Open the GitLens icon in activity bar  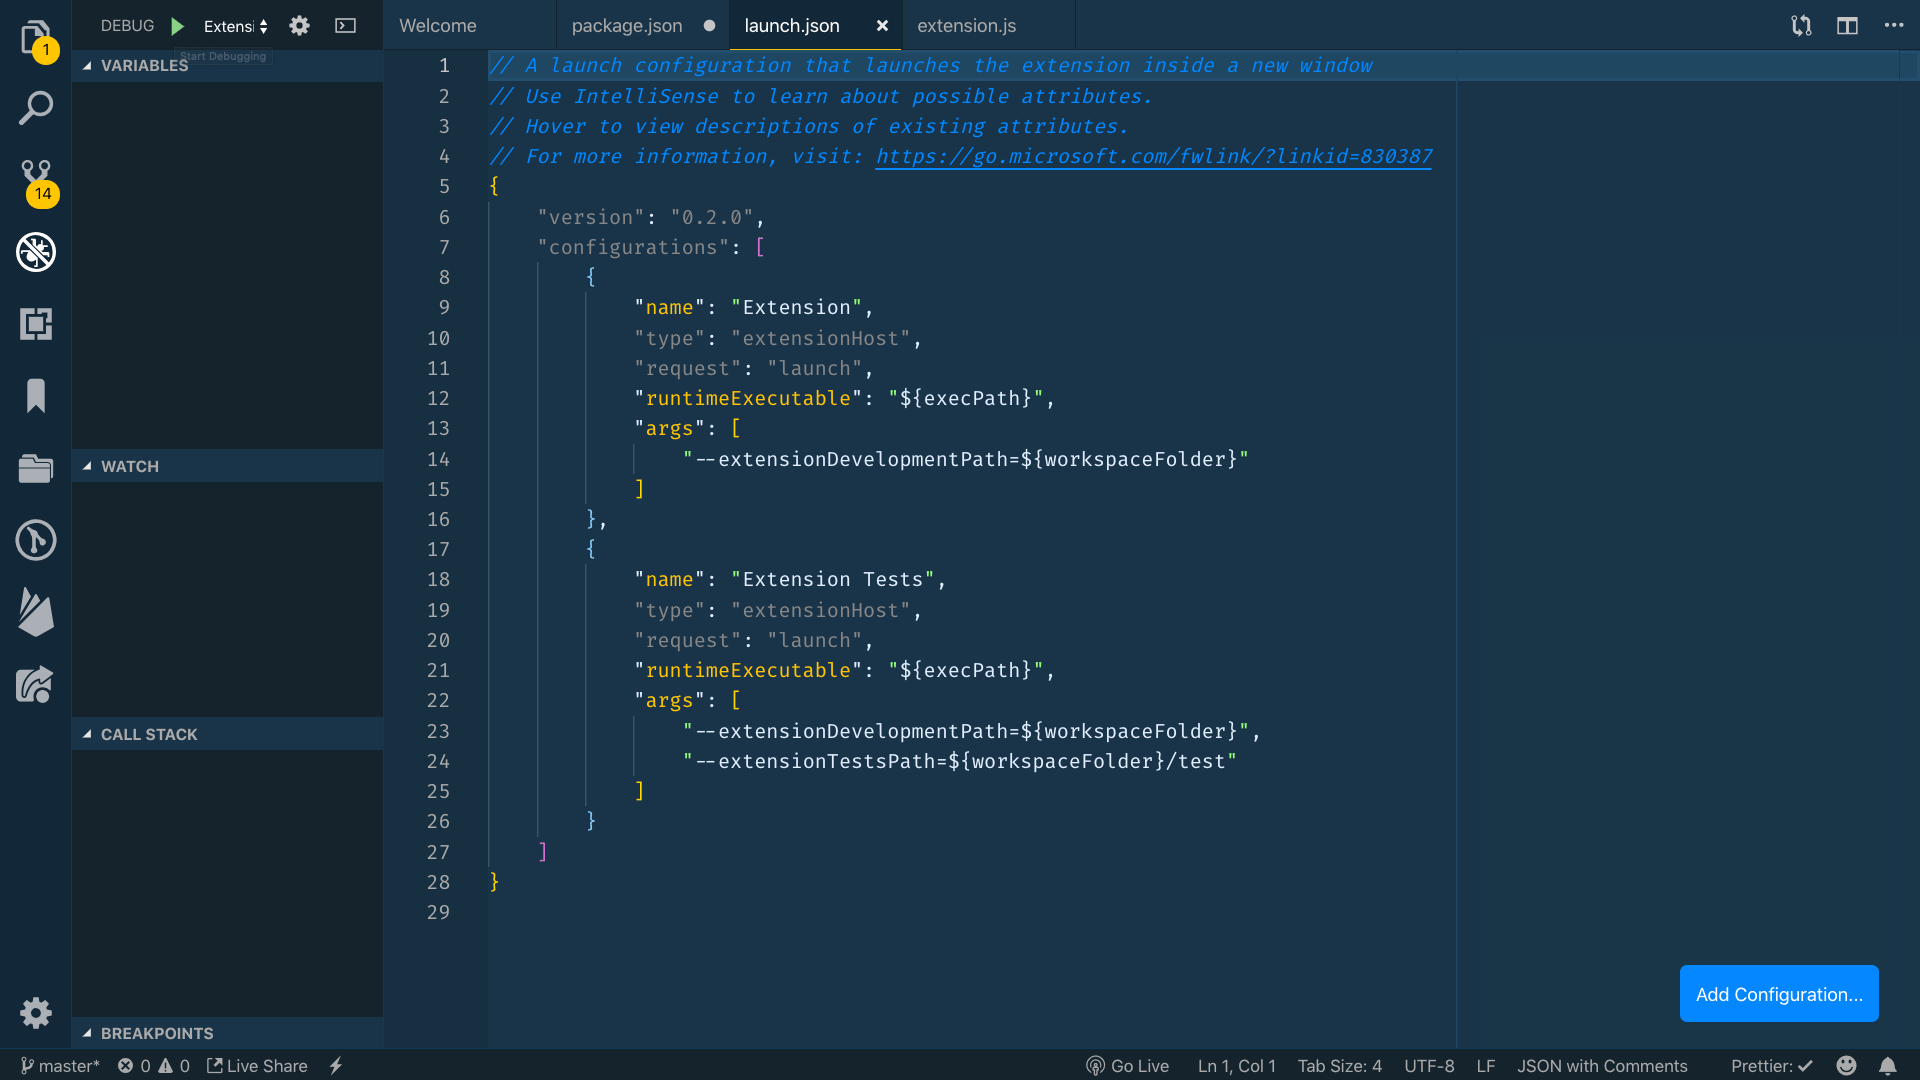click(36, 540)
